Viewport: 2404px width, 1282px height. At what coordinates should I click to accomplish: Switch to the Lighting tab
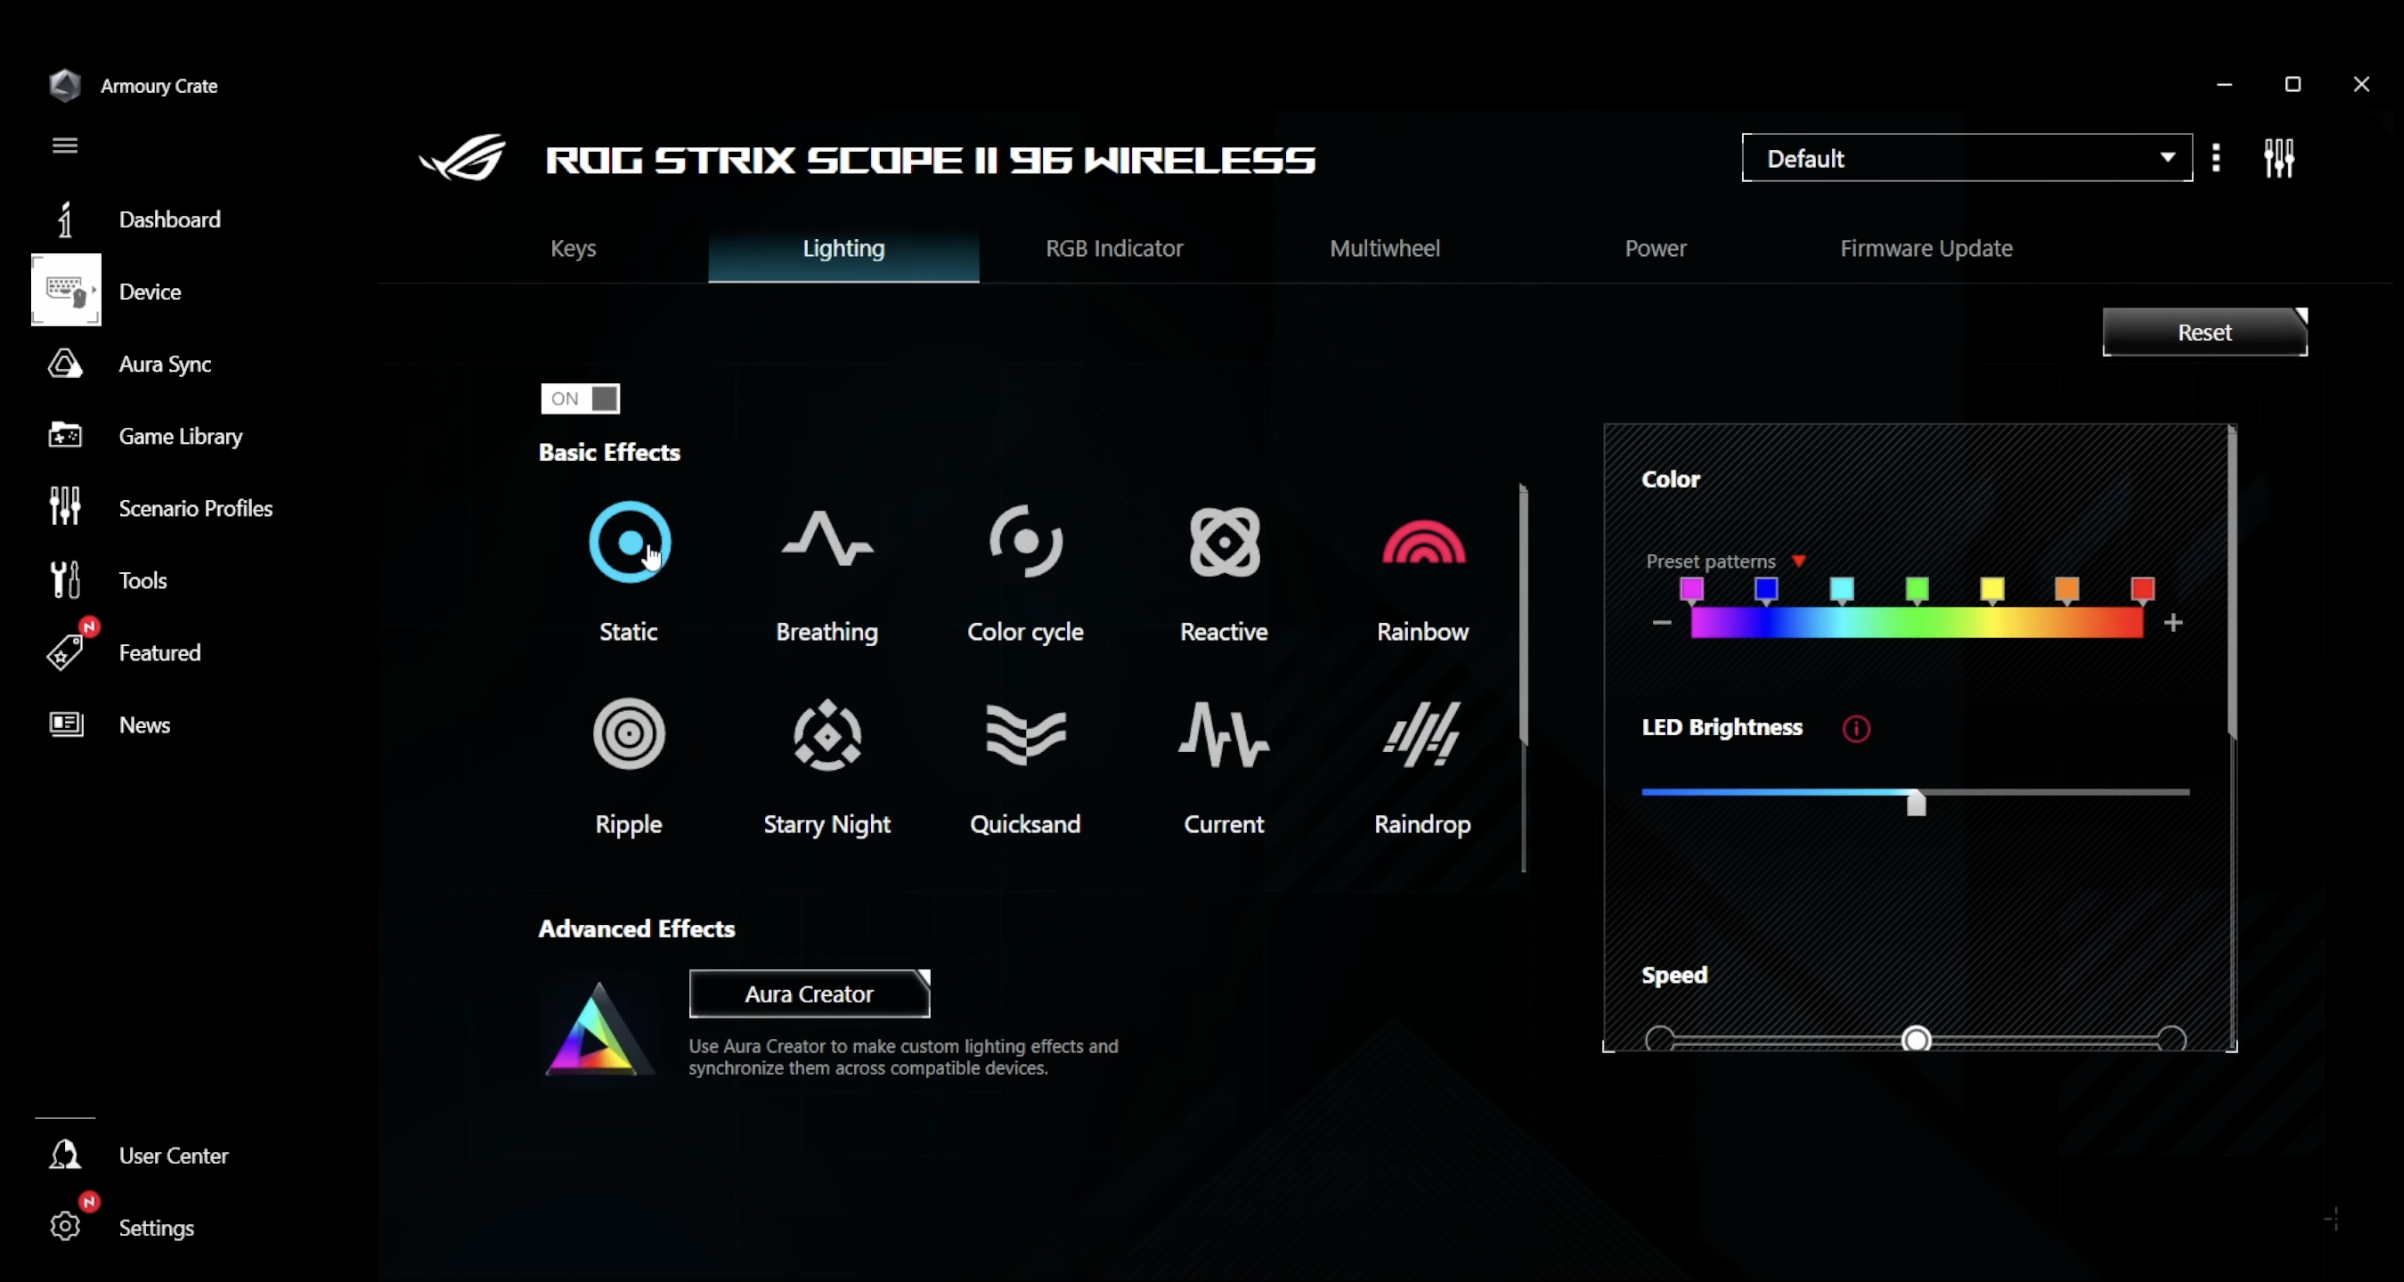(844, 248)
